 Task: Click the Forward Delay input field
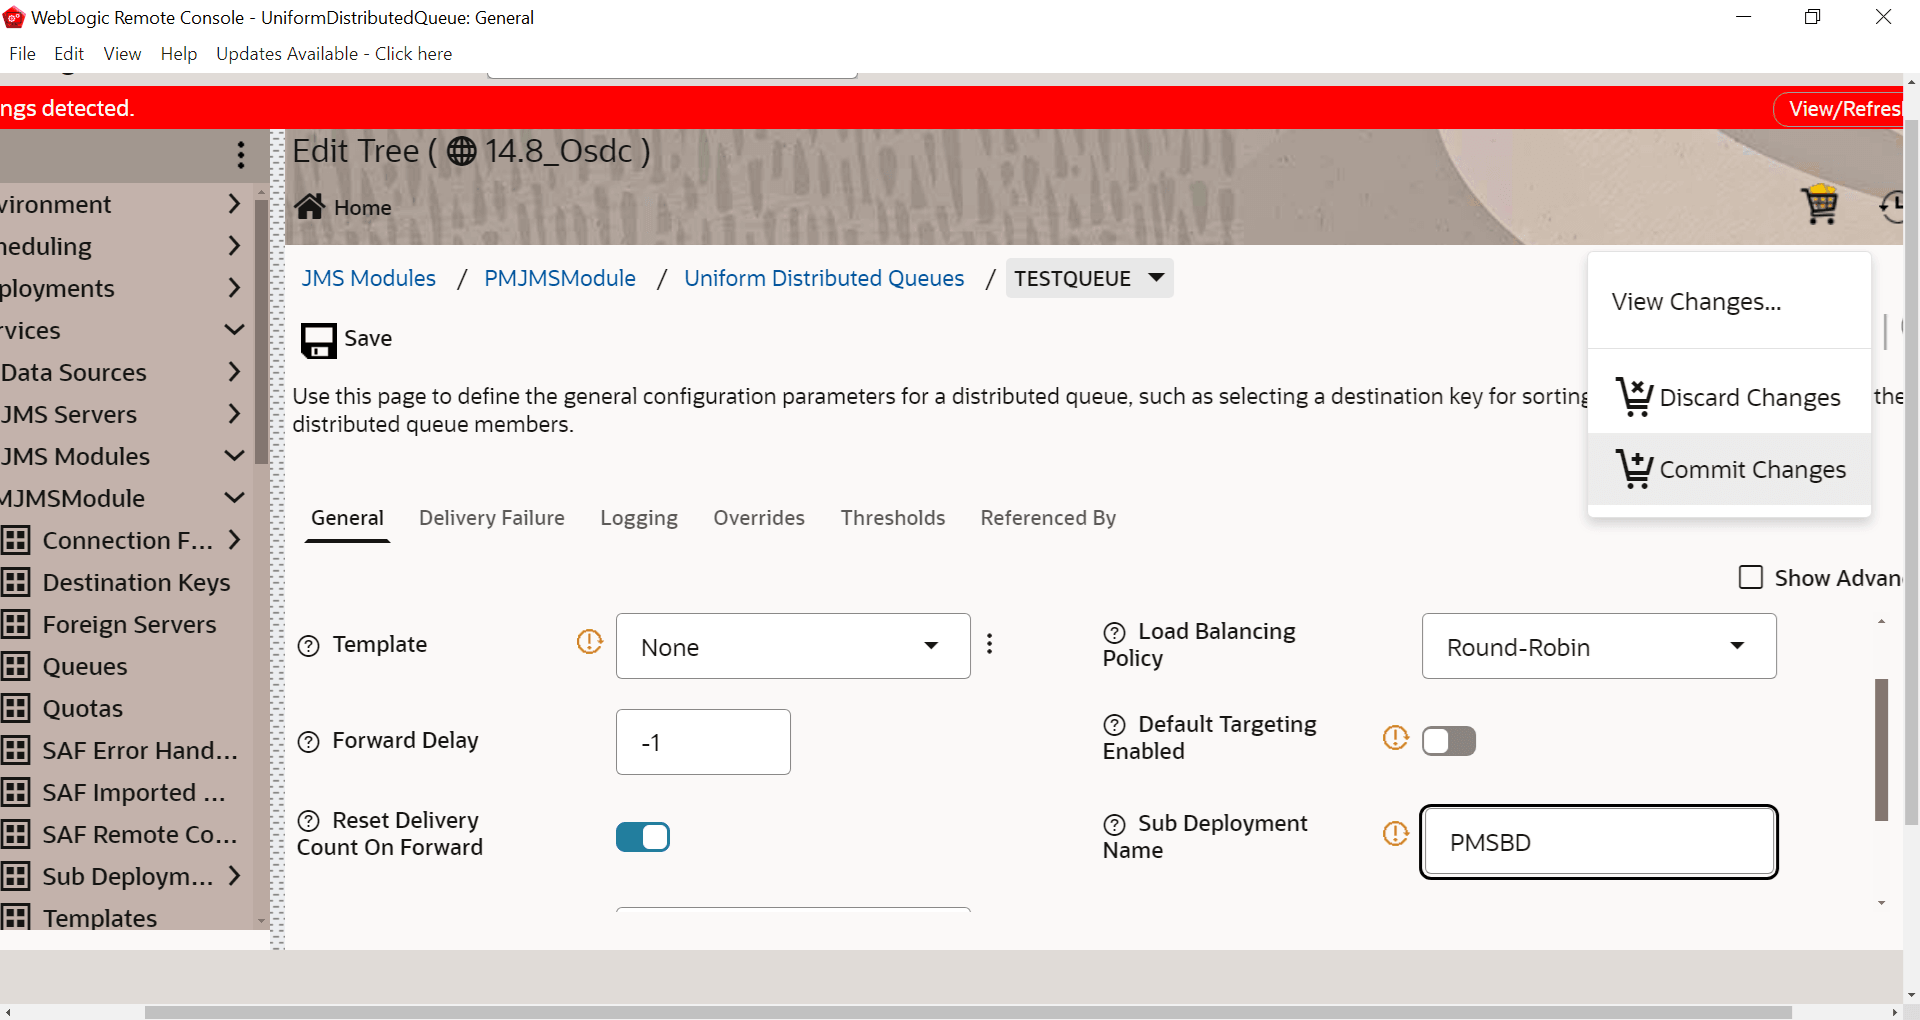[x=703, y=742]
